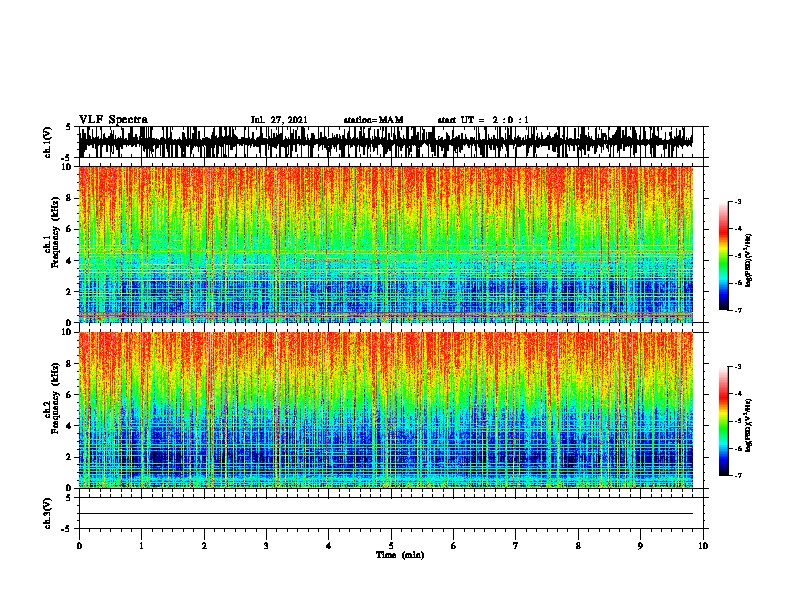Click the ch.2 color bar log(PSD) unit label
792x612 pixels.
(749, 425)
